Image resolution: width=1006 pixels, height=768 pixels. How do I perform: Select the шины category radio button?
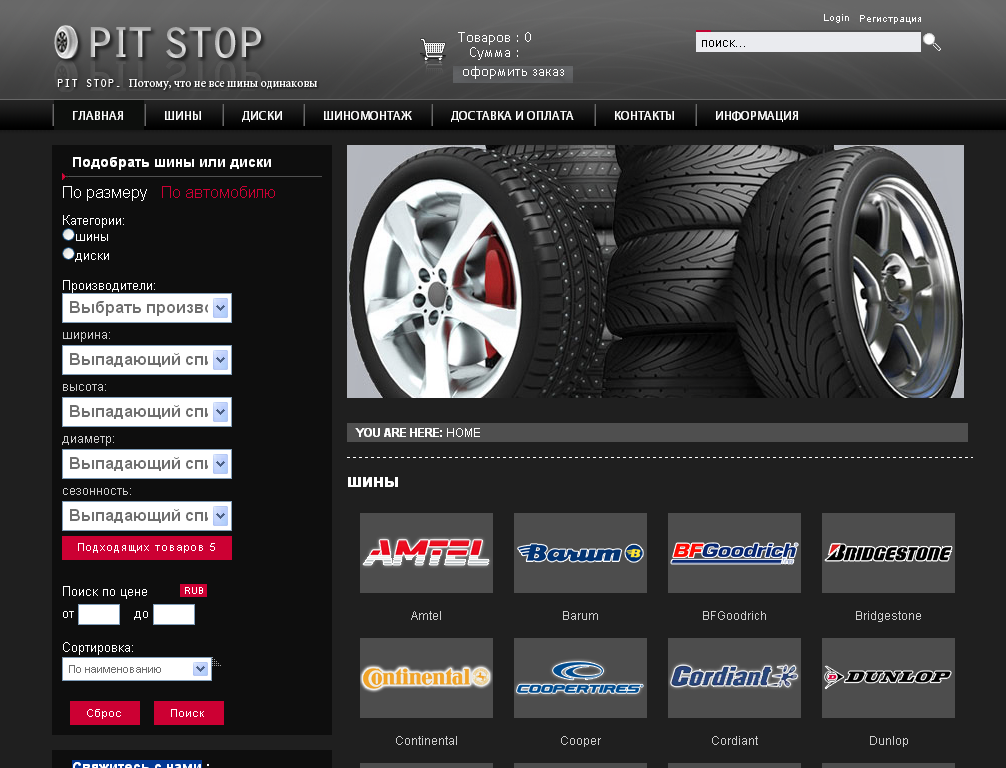pyautogui.click(x=68, y=235)
